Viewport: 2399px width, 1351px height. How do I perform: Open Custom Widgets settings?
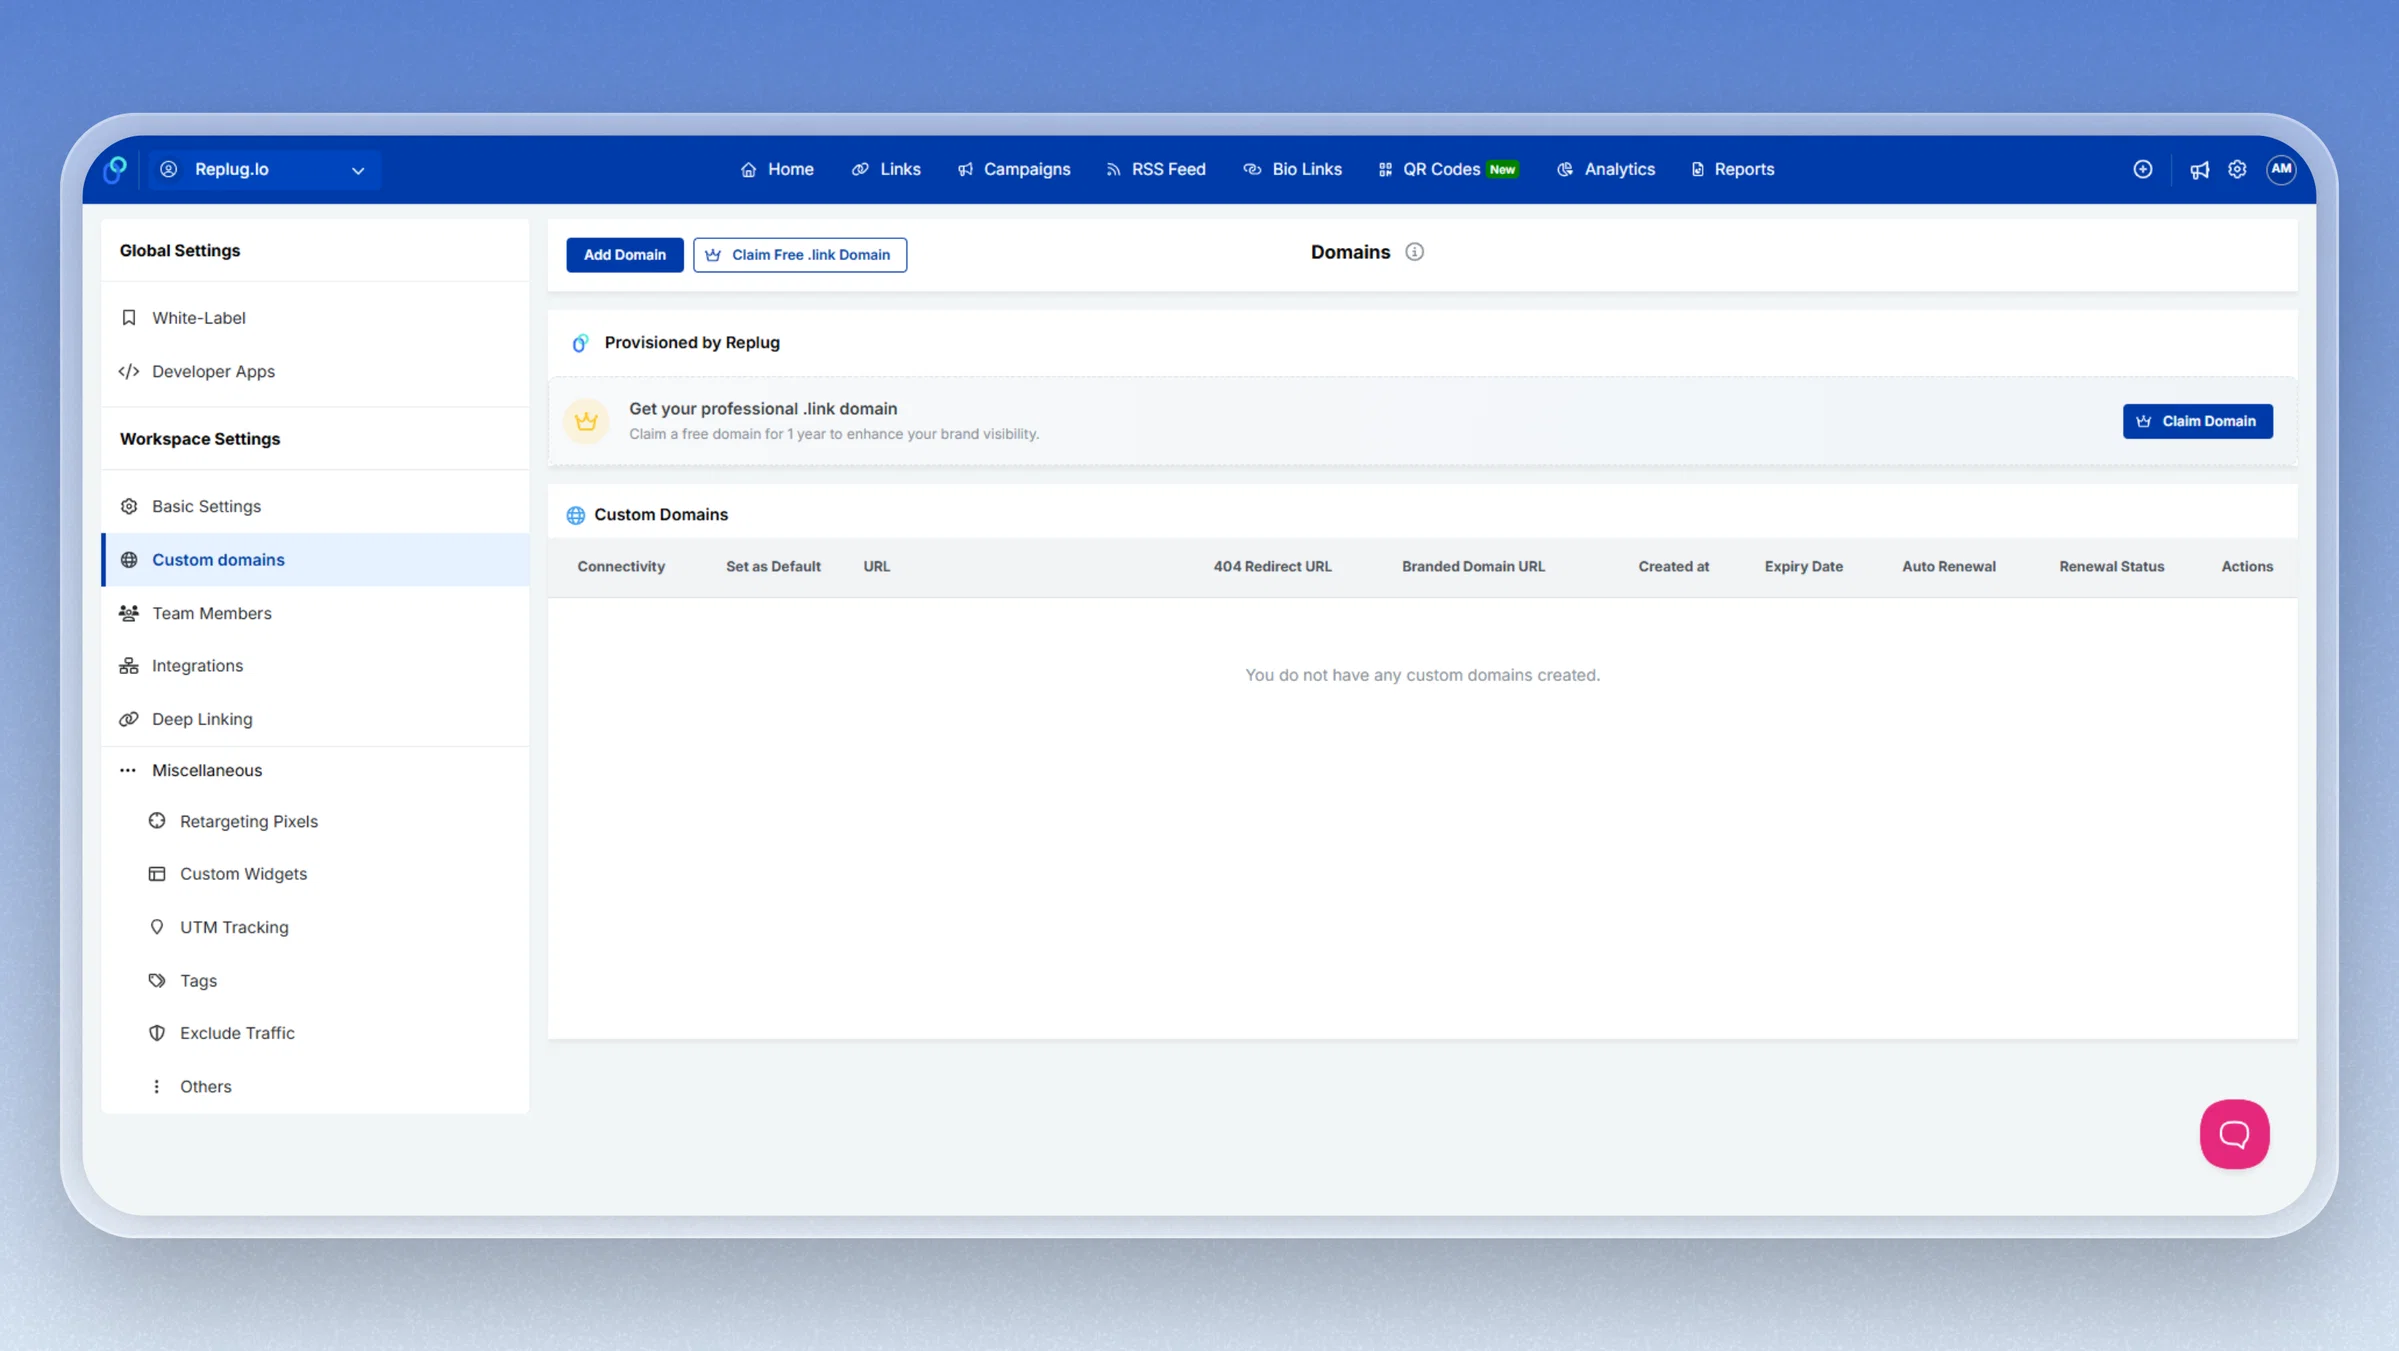(x=315, y=874)
